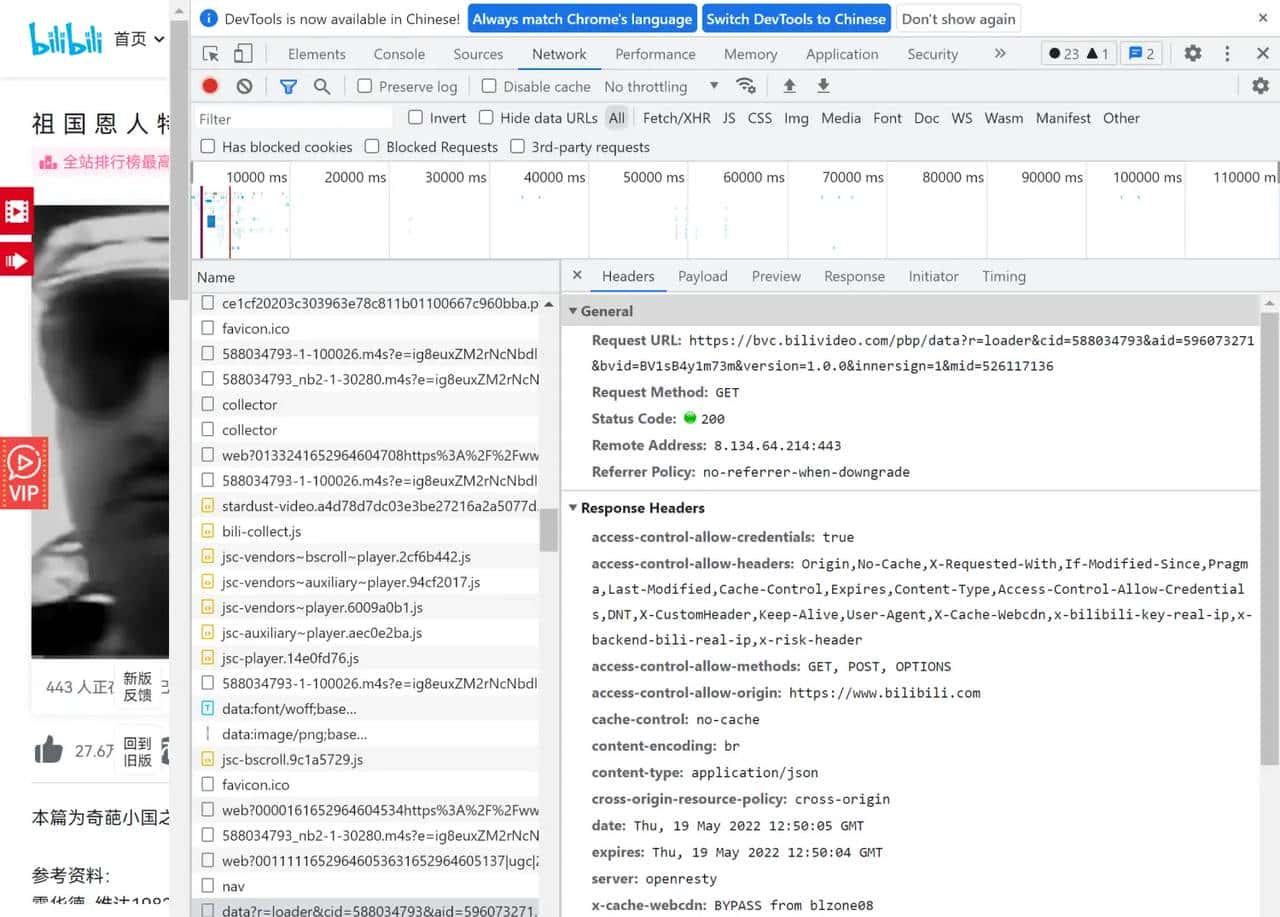
Task: Click Switch DevTools to Chinese button
Action: point(796,18)
